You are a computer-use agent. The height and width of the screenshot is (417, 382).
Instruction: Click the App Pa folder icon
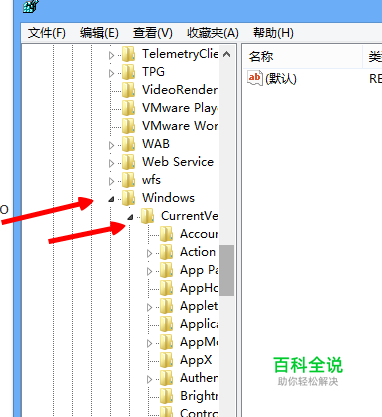click(x=166, y=270)
